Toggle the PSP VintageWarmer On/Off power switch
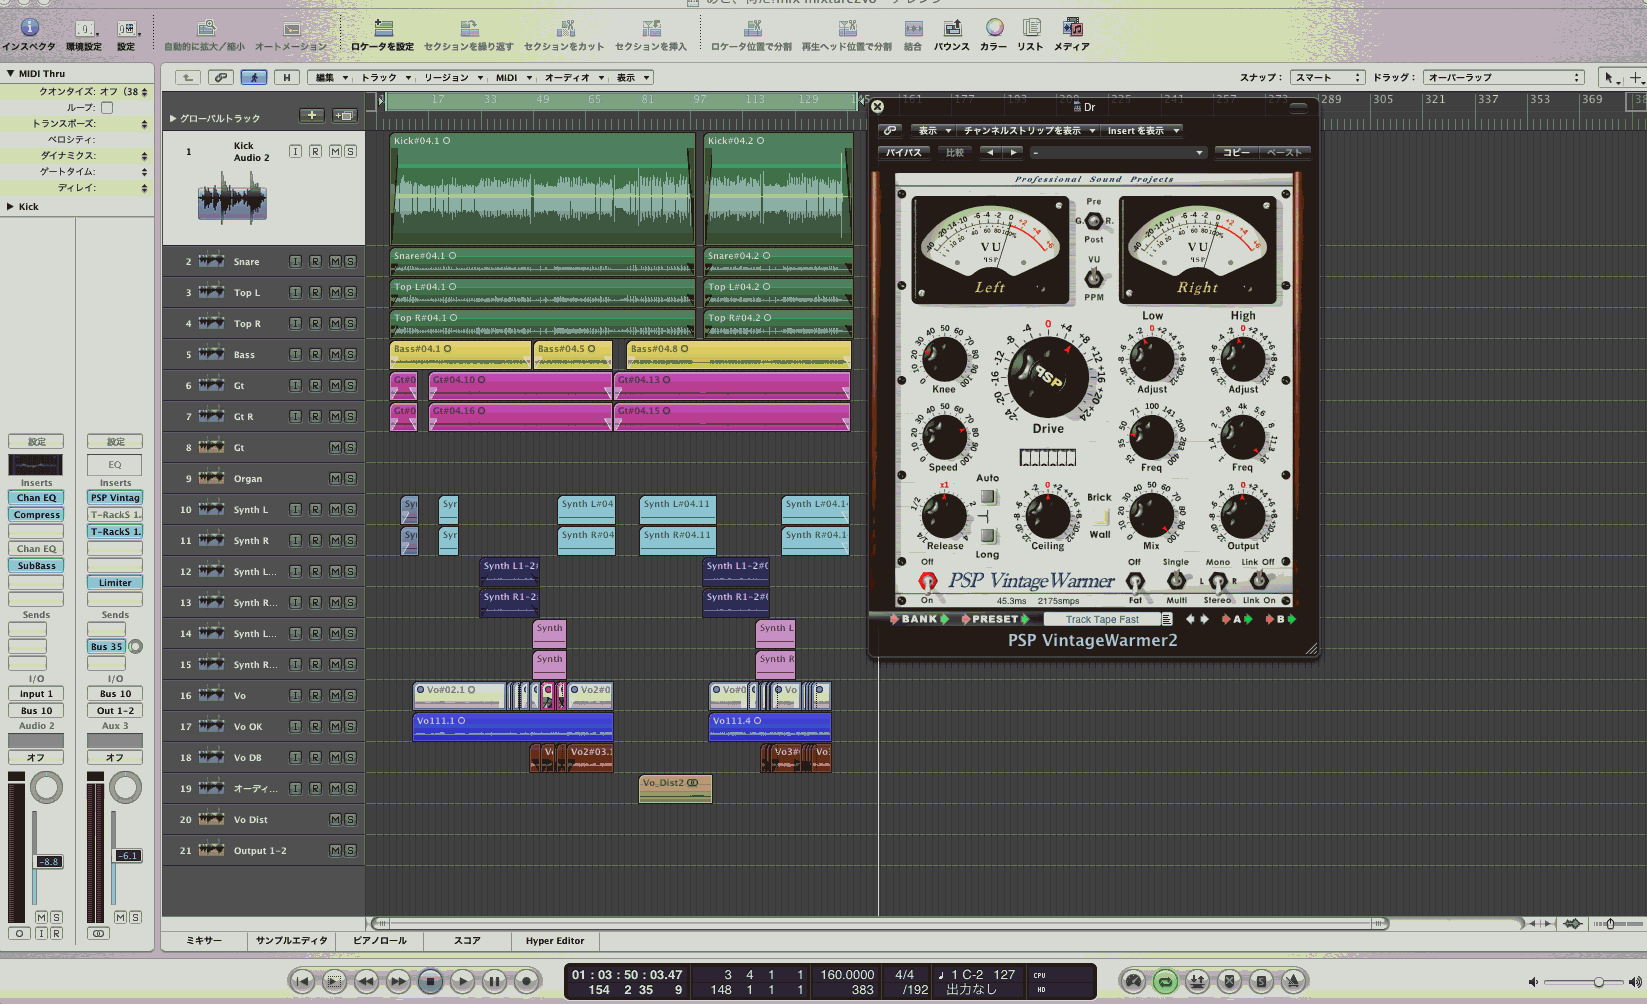Image resolution: width=1647 pixels, height=1004 pixels. tap(927, 581)
